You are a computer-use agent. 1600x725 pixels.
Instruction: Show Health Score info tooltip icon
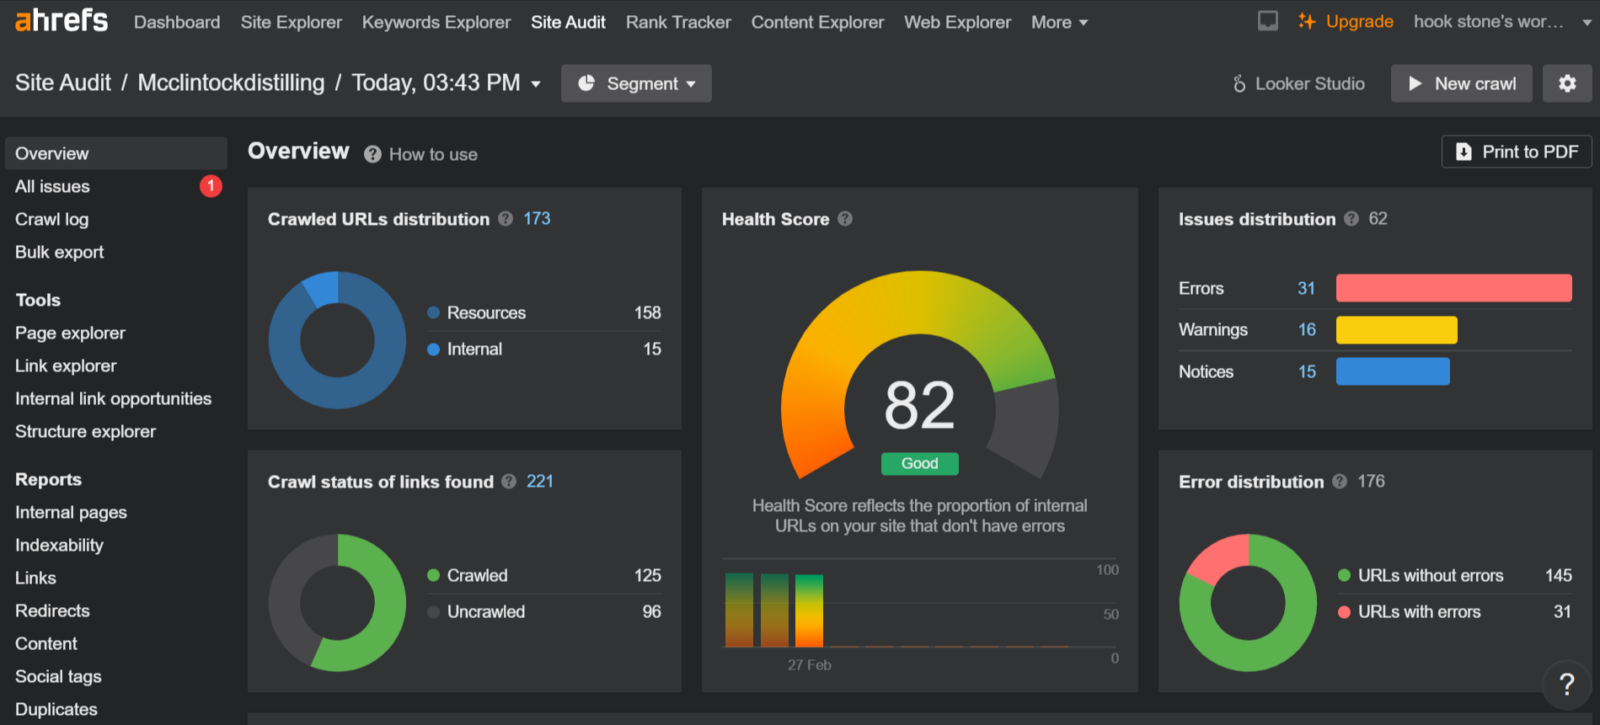click(x=845, y=219)
